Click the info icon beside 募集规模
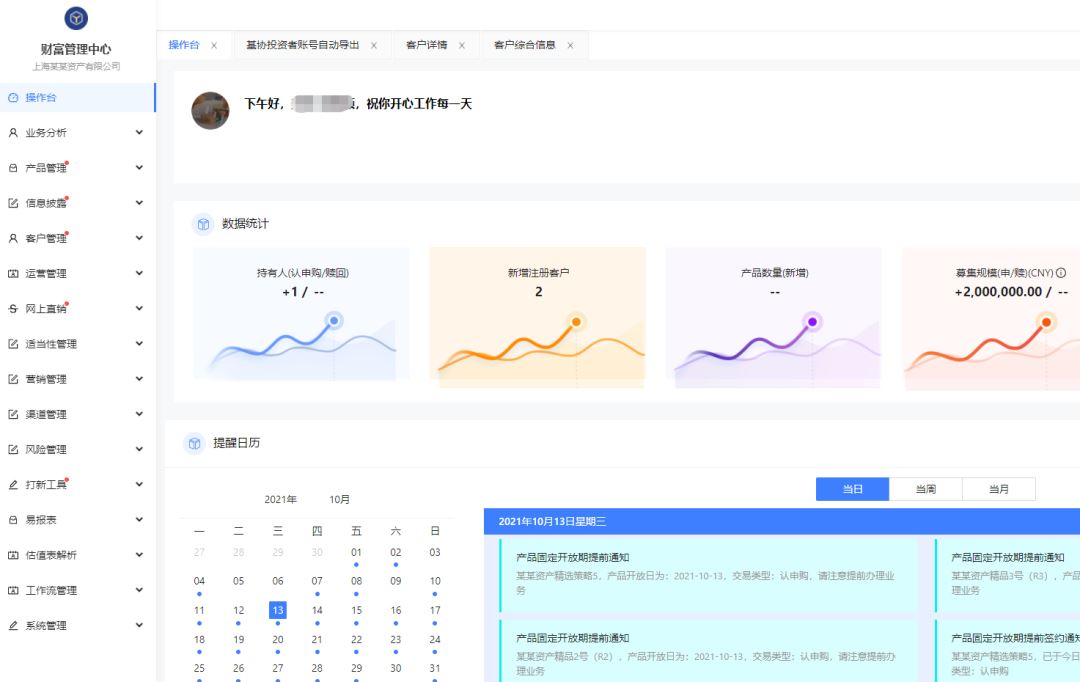The height and width of the screenshot is (682, 1080). tap(1061, 273)
